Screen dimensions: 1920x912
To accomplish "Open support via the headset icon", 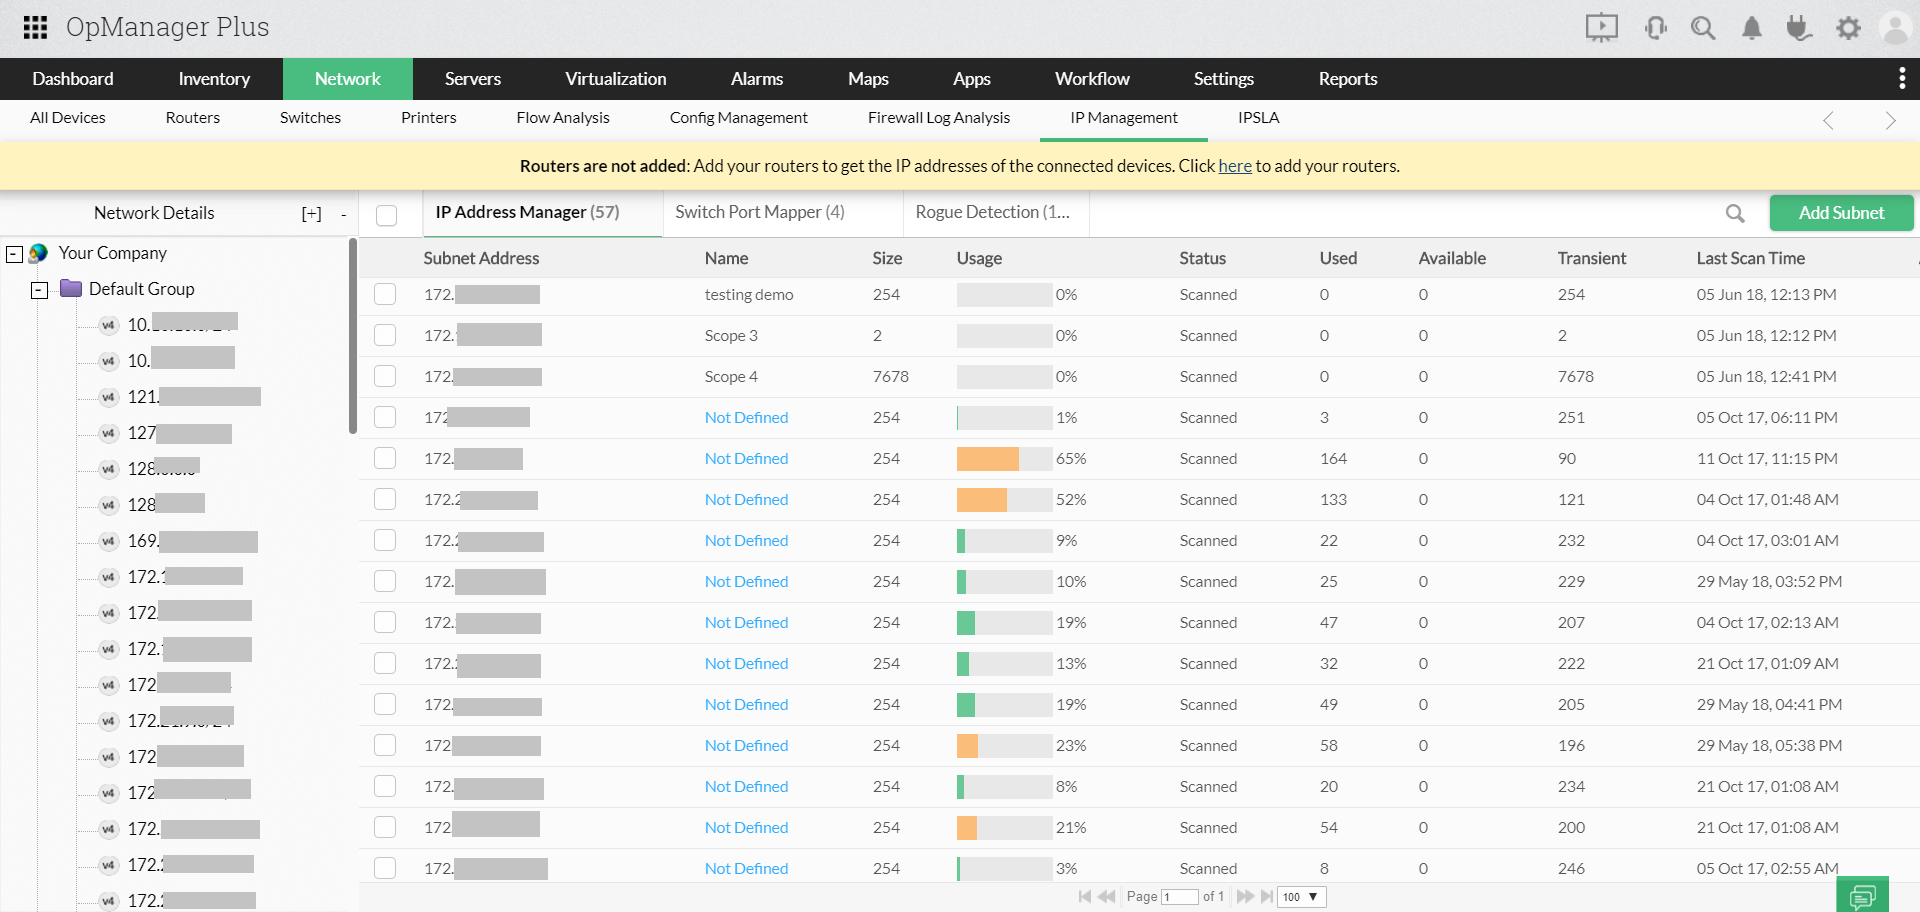I will pos(1655,27).
